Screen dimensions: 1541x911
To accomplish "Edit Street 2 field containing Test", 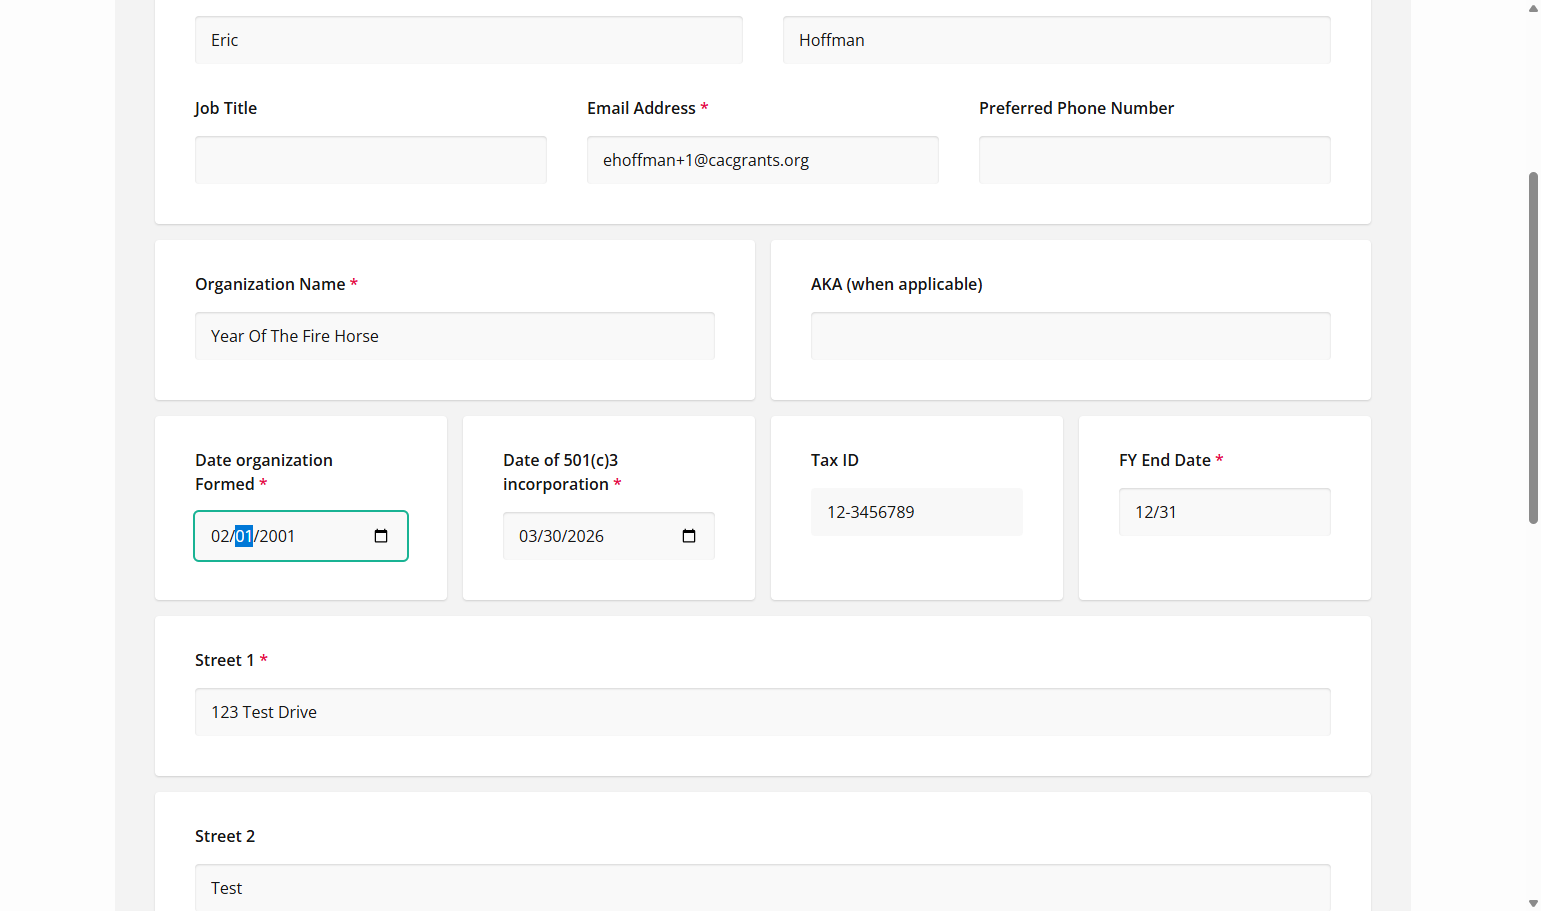I will point(763,888).
